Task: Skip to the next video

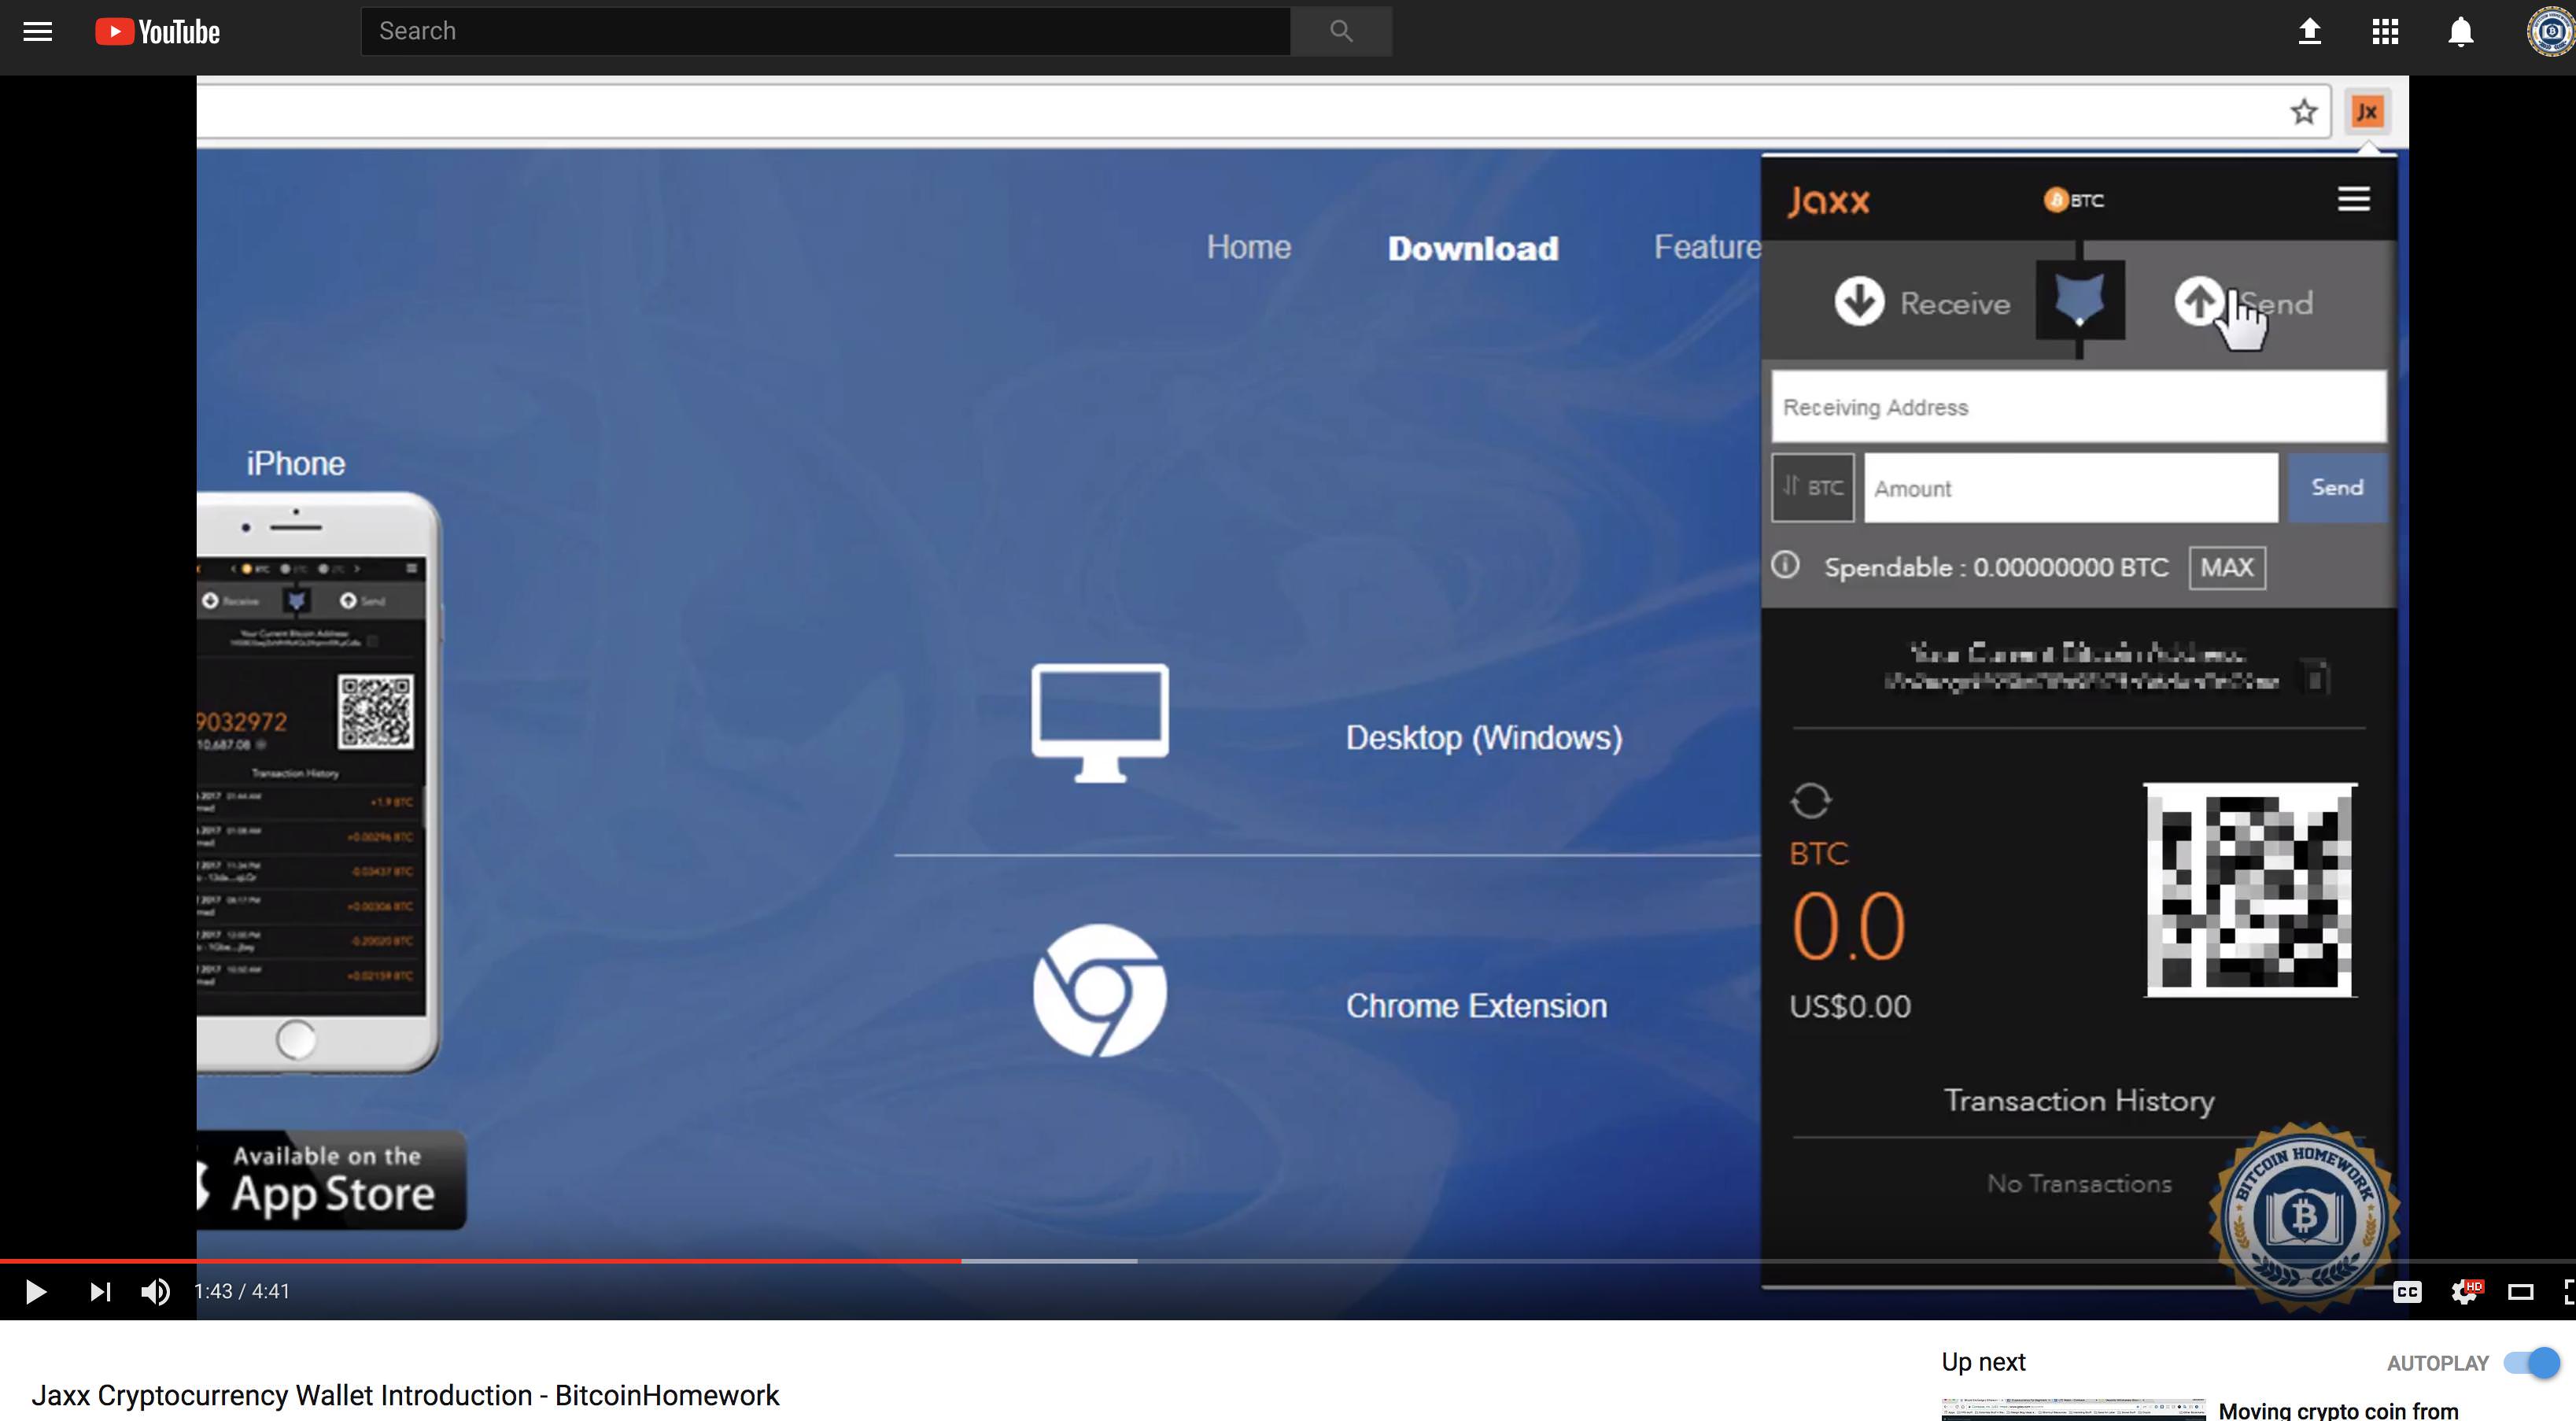Action: [100, 1291]
